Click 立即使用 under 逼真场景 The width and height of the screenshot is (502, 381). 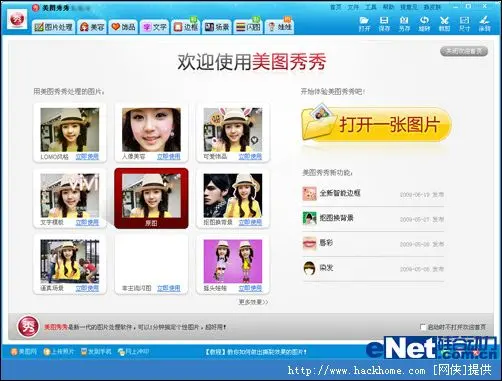tap(87, 288)
